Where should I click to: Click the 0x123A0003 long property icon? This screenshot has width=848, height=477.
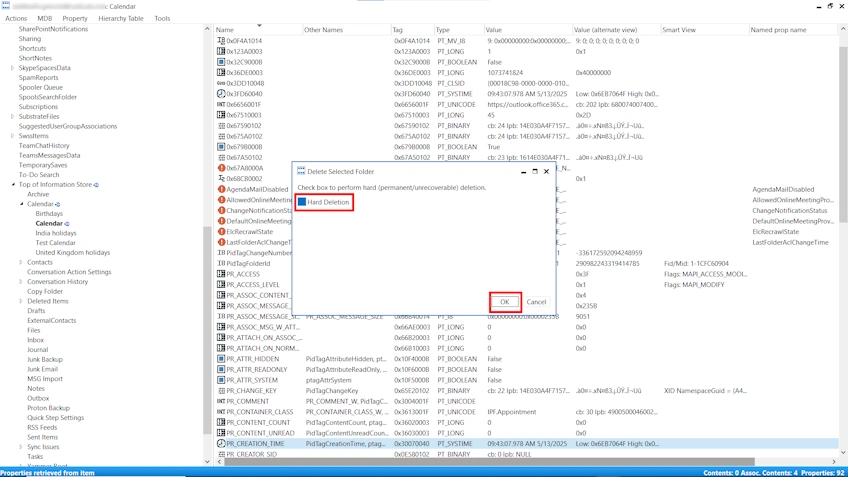pyautogui.click(x=221, y=51)
